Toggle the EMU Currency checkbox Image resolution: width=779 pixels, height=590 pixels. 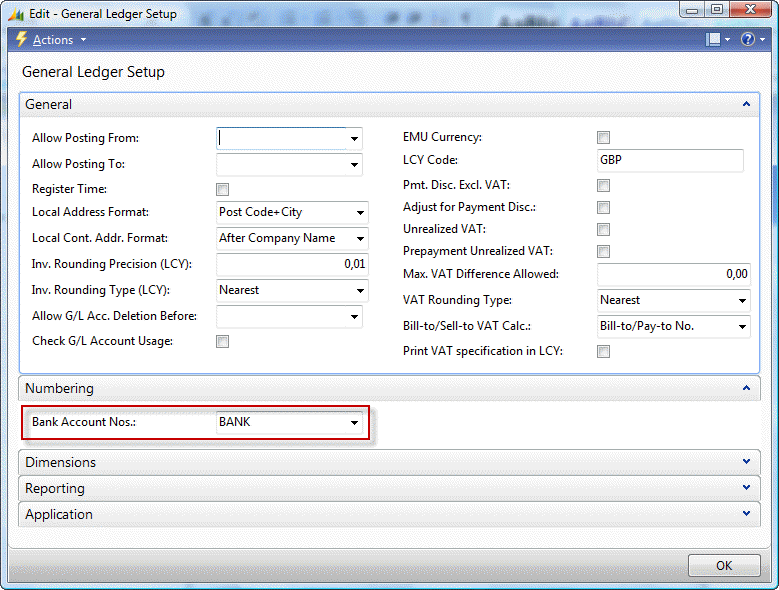coord(604,138)
